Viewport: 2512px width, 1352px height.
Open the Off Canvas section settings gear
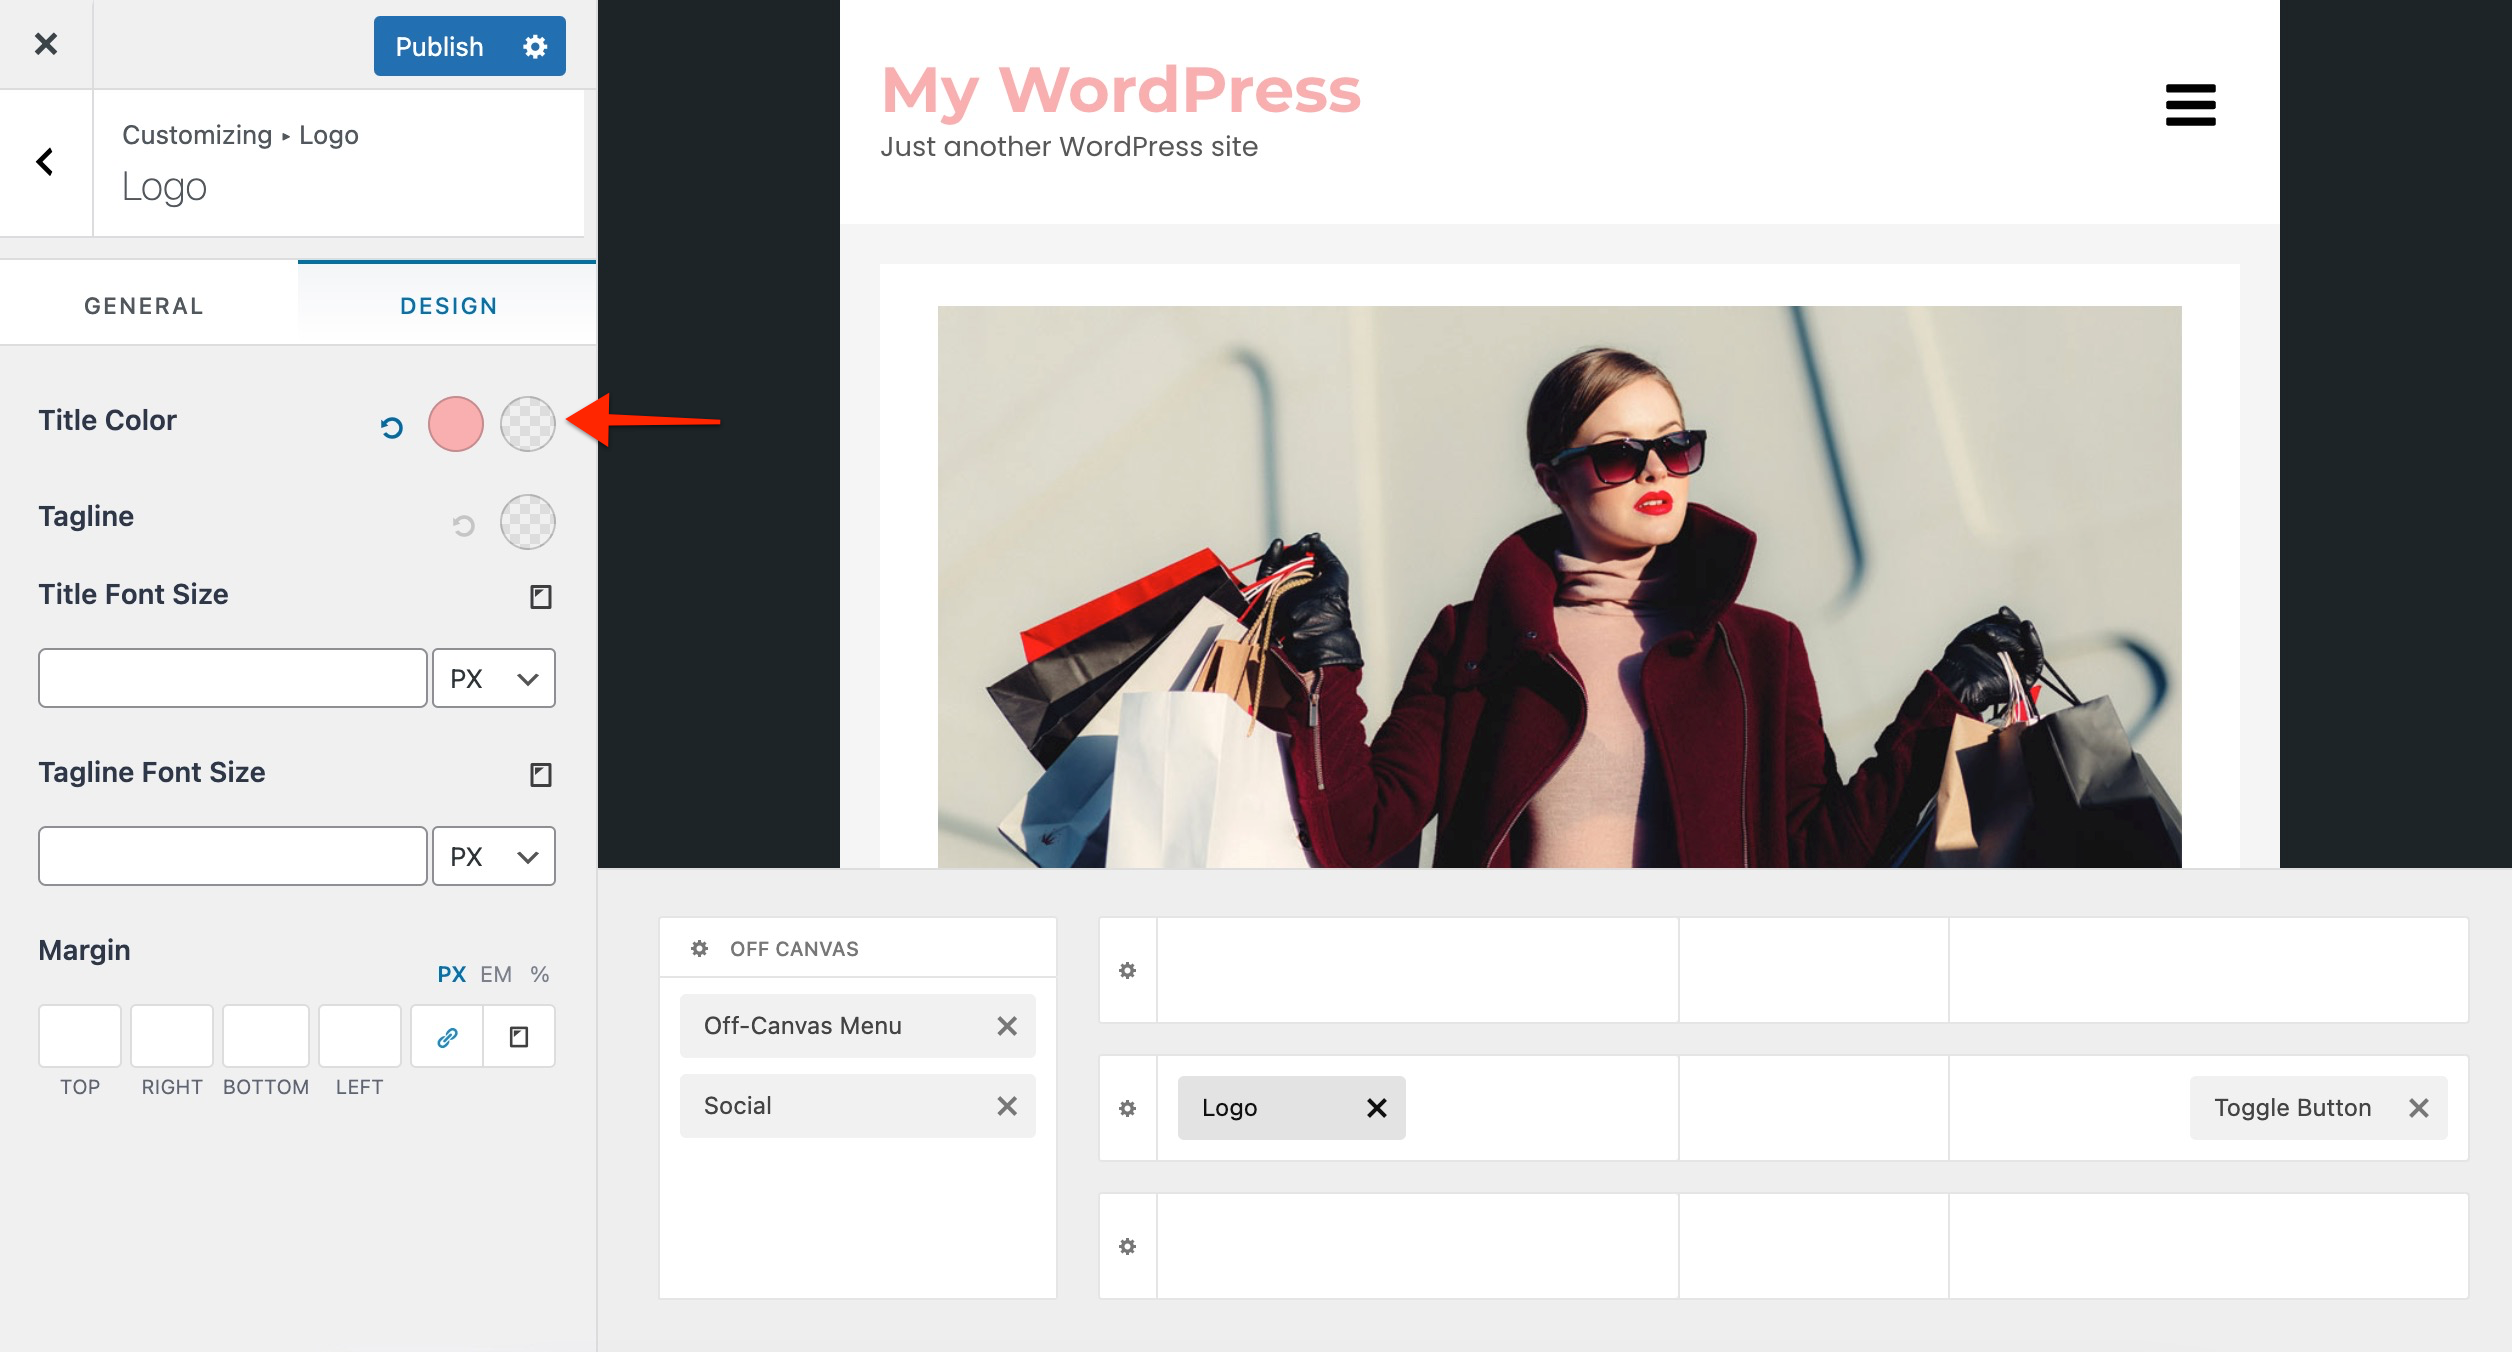[x=699, y=948]
